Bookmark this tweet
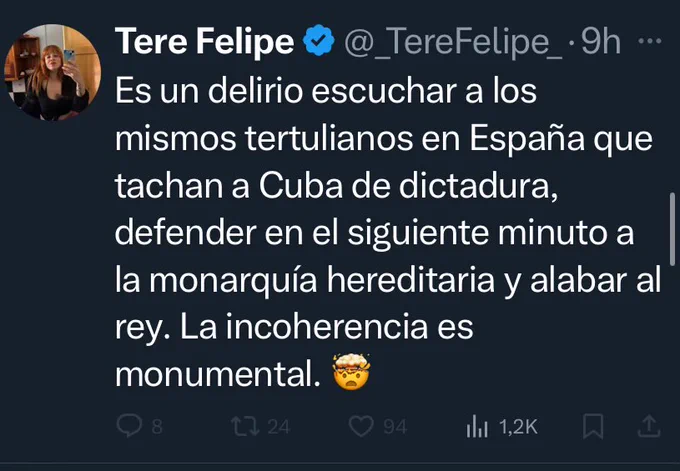The height and width of the screenshot is (471, 680). 593,426
